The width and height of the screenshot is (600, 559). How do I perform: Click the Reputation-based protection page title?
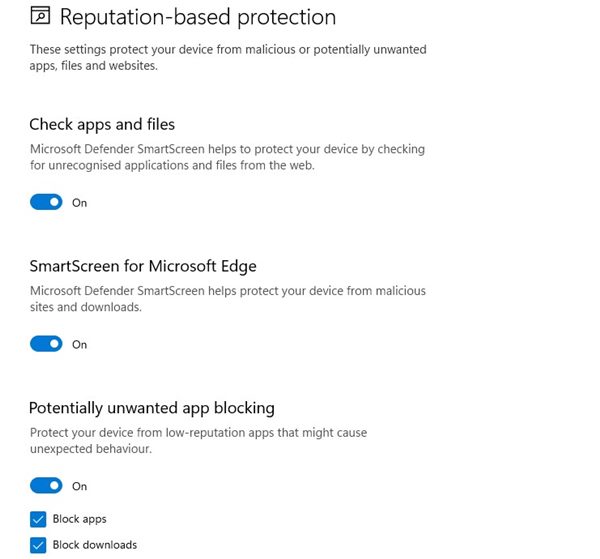[198, 17]
